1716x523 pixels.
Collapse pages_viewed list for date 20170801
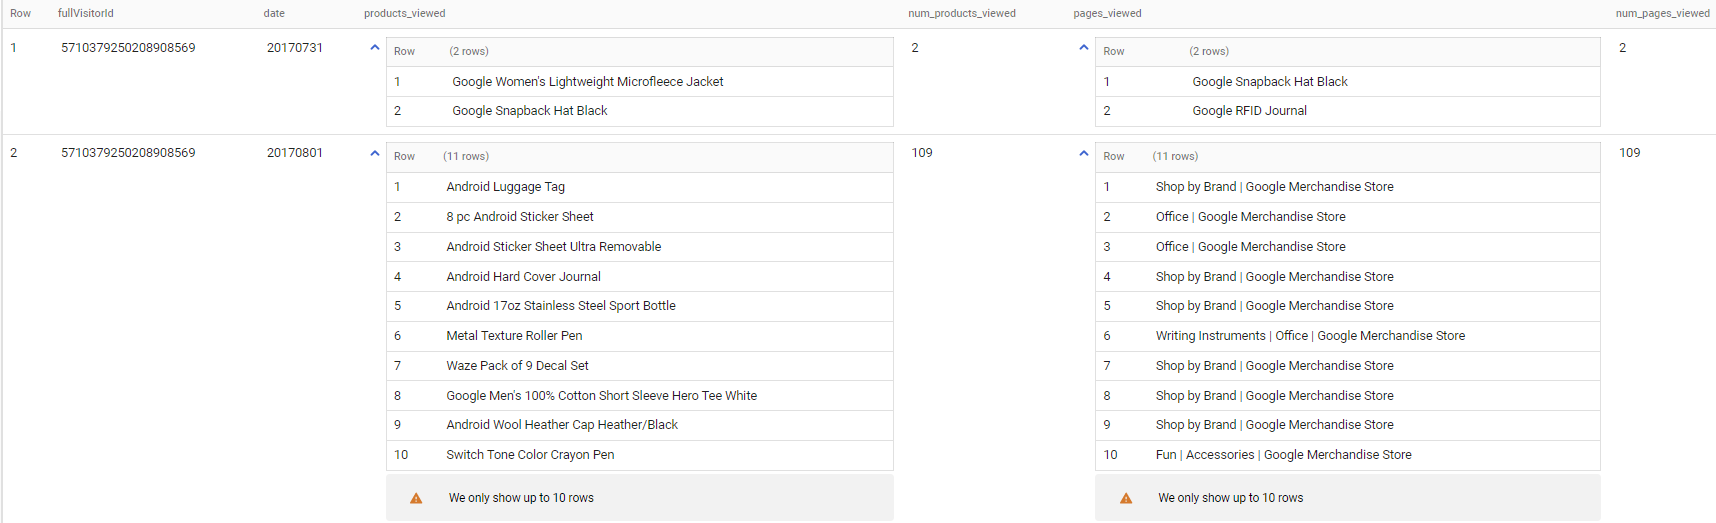tap(1084, 153)
